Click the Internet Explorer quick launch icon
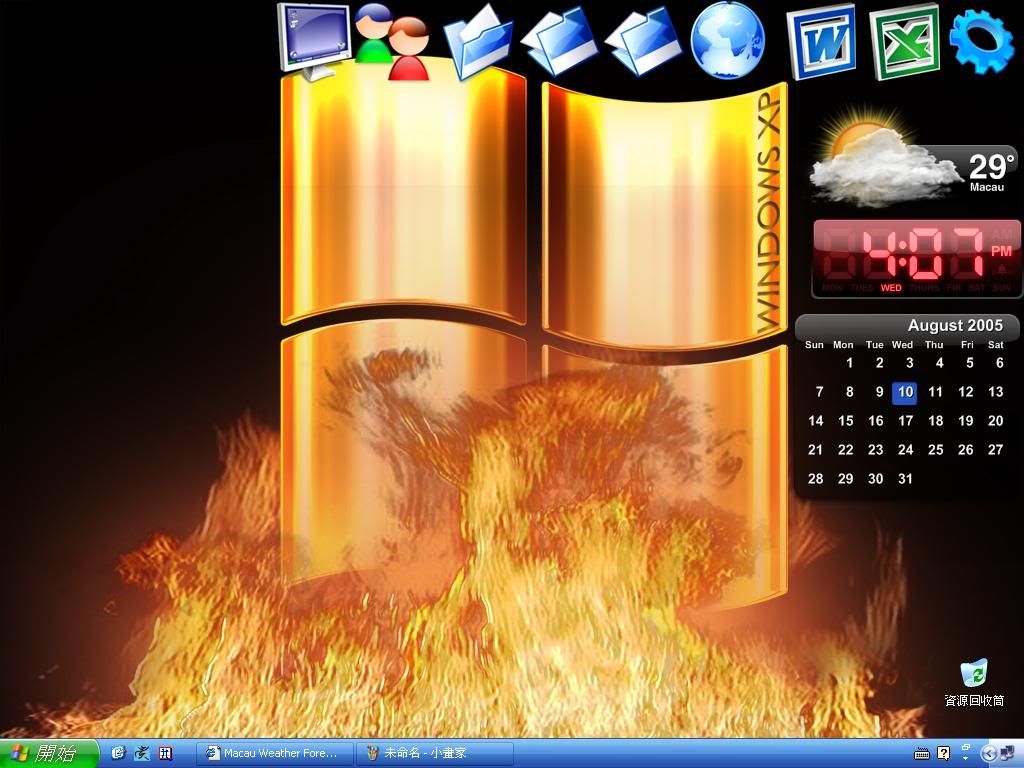The height and width of the screenshot is (768, 1024). tap(118, 753)
